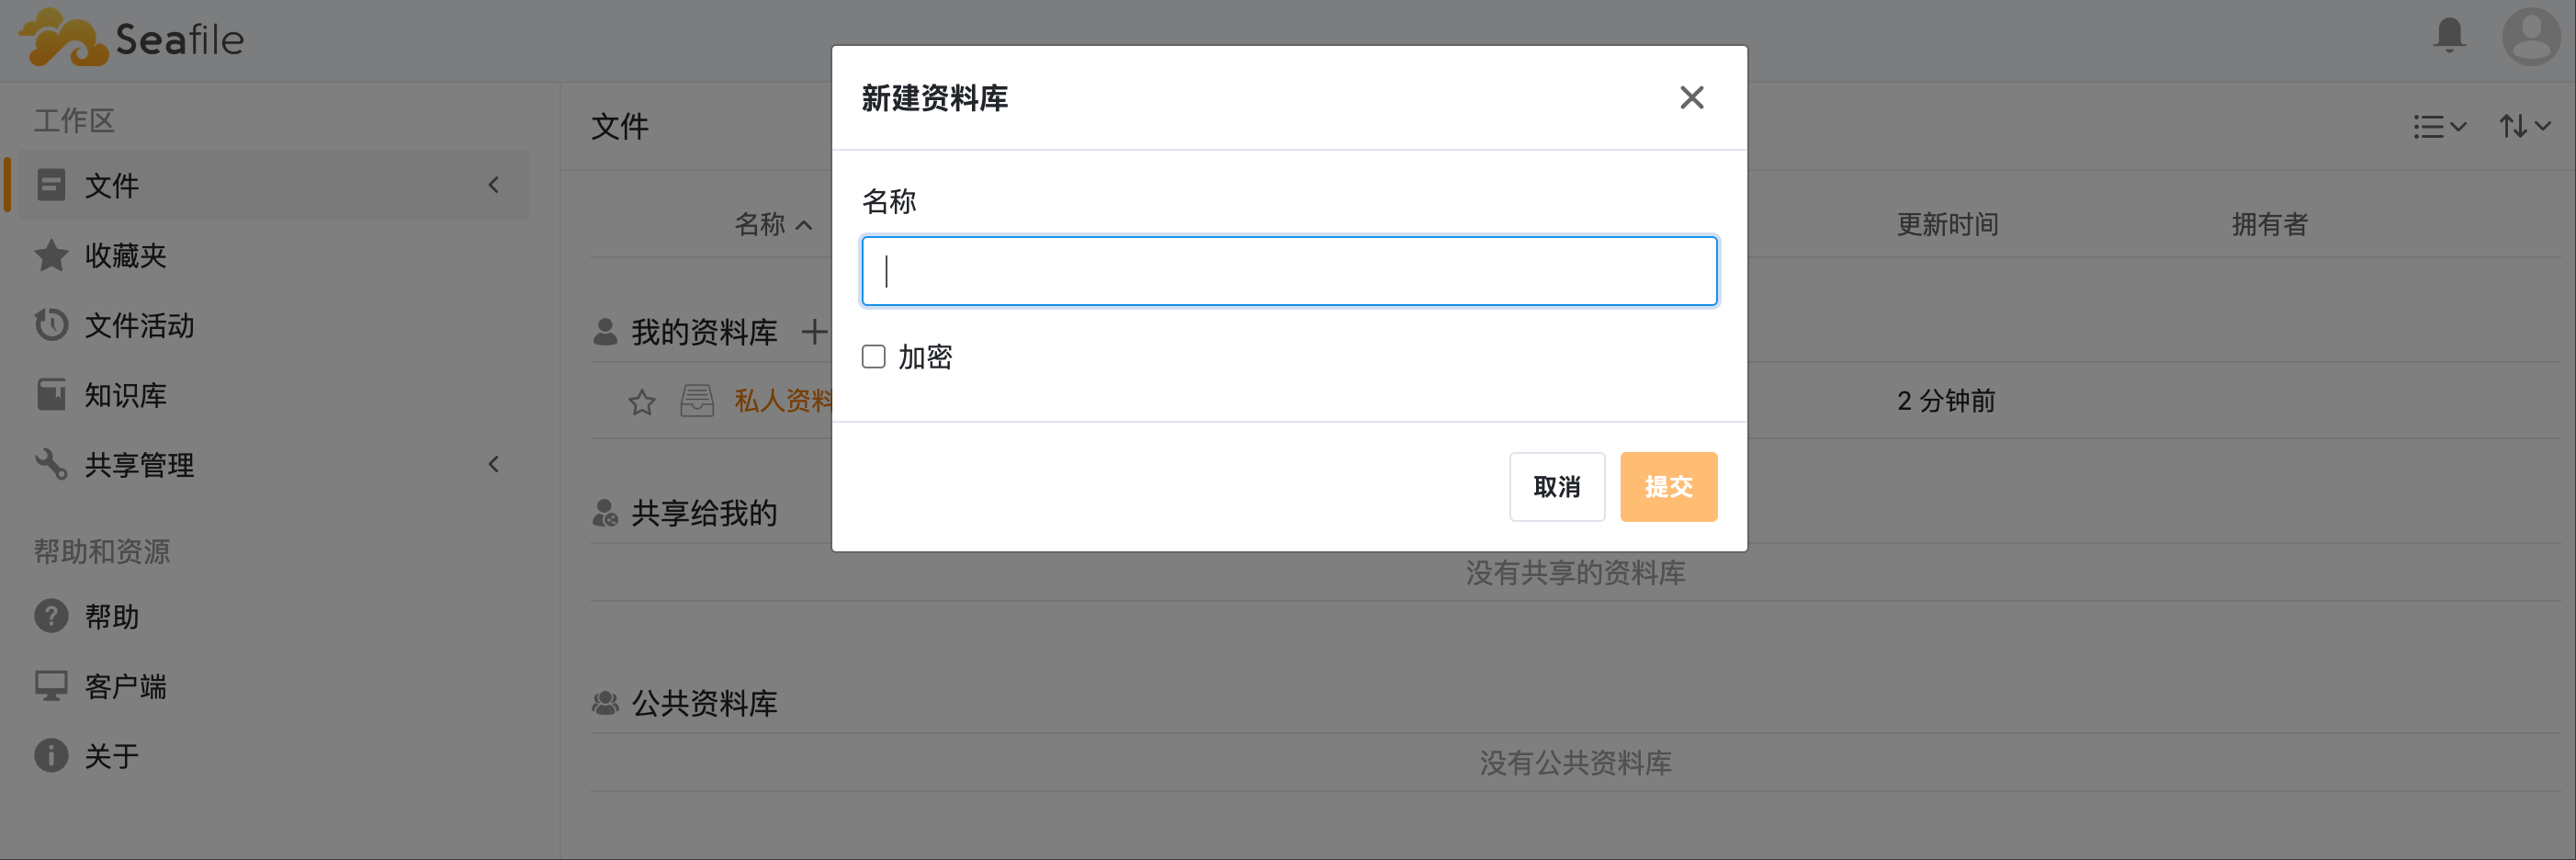The width and height of the screenshot is (2576, 860).
Task: Open the user avatar menu
Action: click(2531, 37)
